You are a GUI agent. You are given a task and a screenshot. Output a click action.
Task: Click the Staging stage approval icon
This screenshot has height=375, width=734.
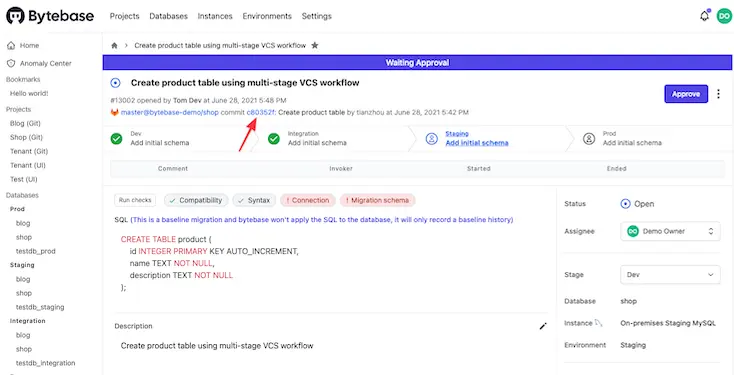pos(431,139)
